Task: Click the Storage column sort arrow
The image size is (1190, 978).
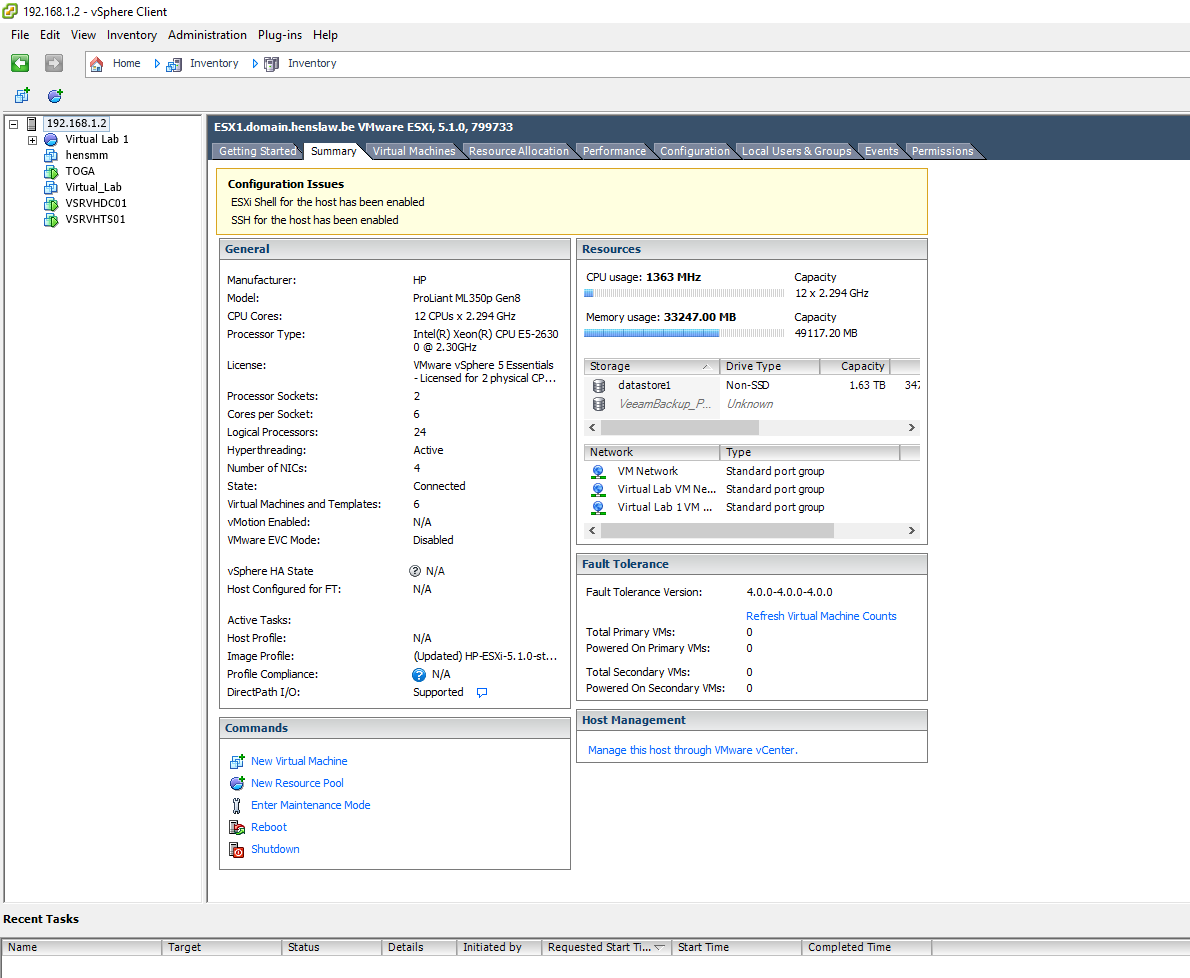Action: tap(706, 366)
